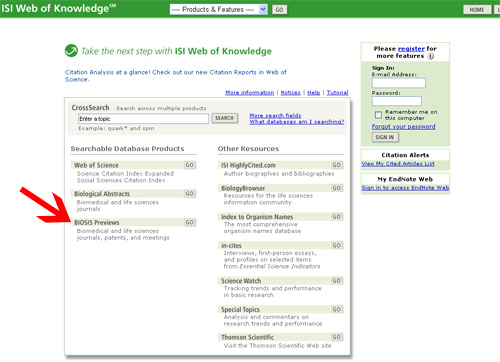
Task: Open the More information link
Action: 250,92
